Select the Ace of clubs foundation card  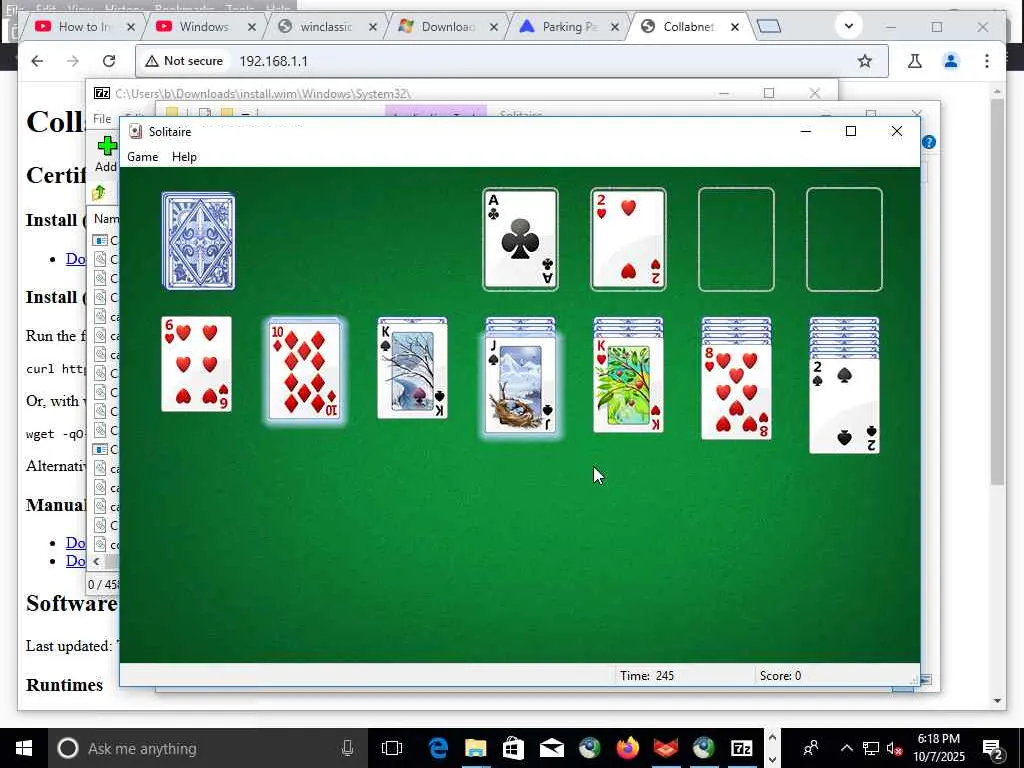click(520, 239)
